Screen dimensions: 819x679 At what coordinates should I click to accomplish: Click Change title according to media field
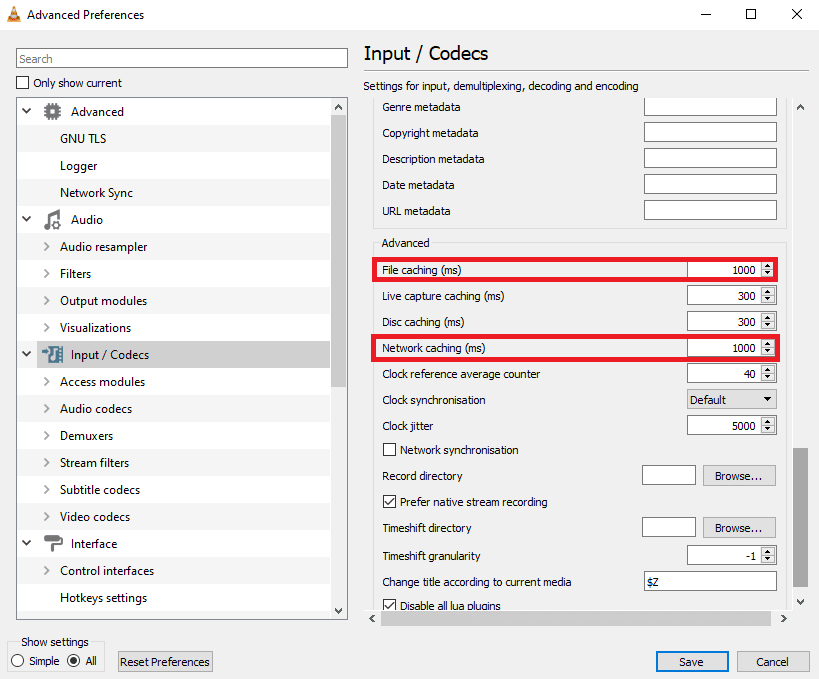click(710, 581)
